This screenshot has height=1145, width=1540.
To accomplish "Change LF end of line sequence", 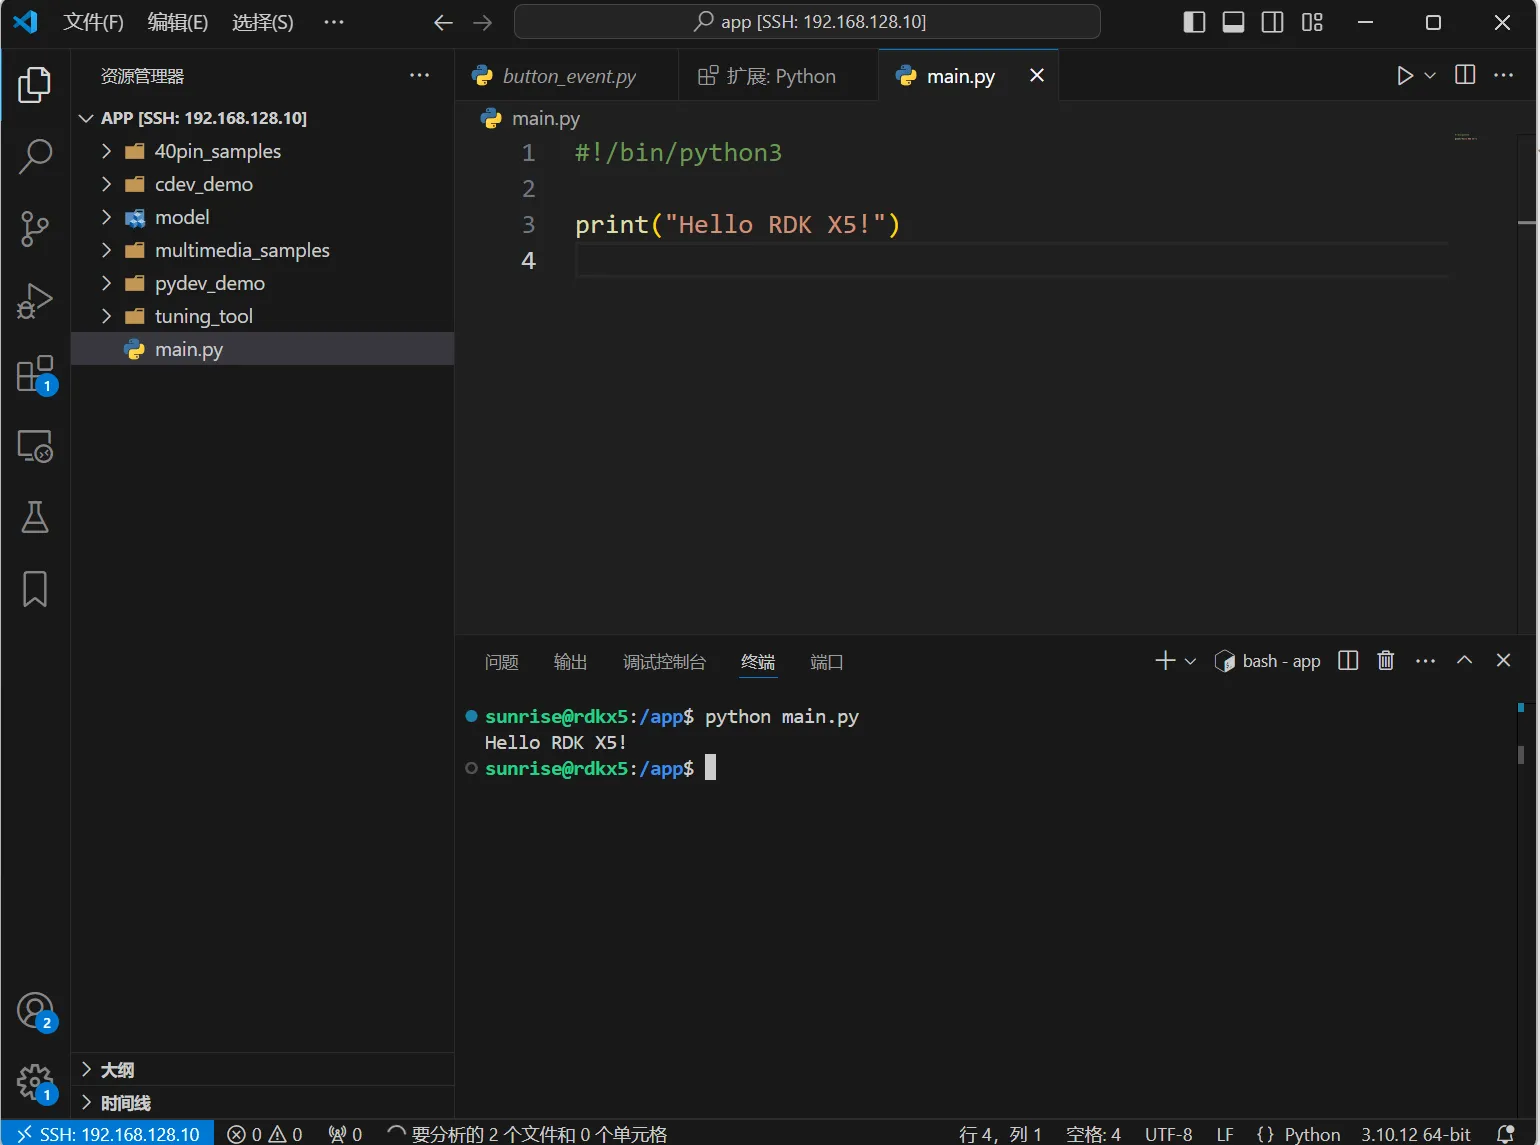I will pyautogui.click(x=1225, y=1134).
